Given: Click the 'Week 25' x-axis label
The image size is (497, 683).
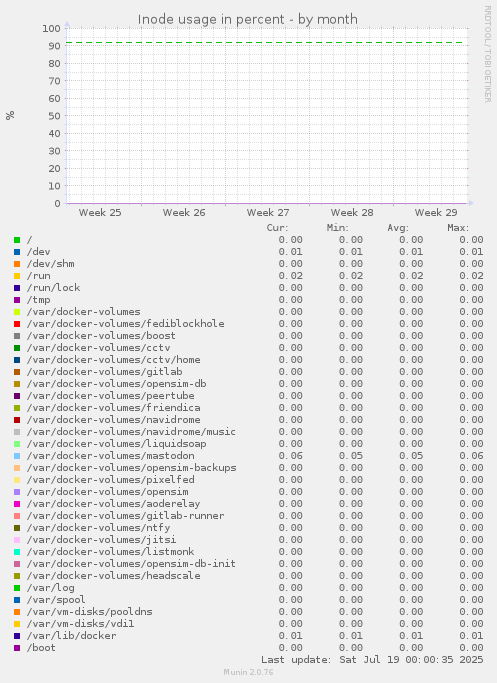Looking at the screenshot, I should click(100, 213).
